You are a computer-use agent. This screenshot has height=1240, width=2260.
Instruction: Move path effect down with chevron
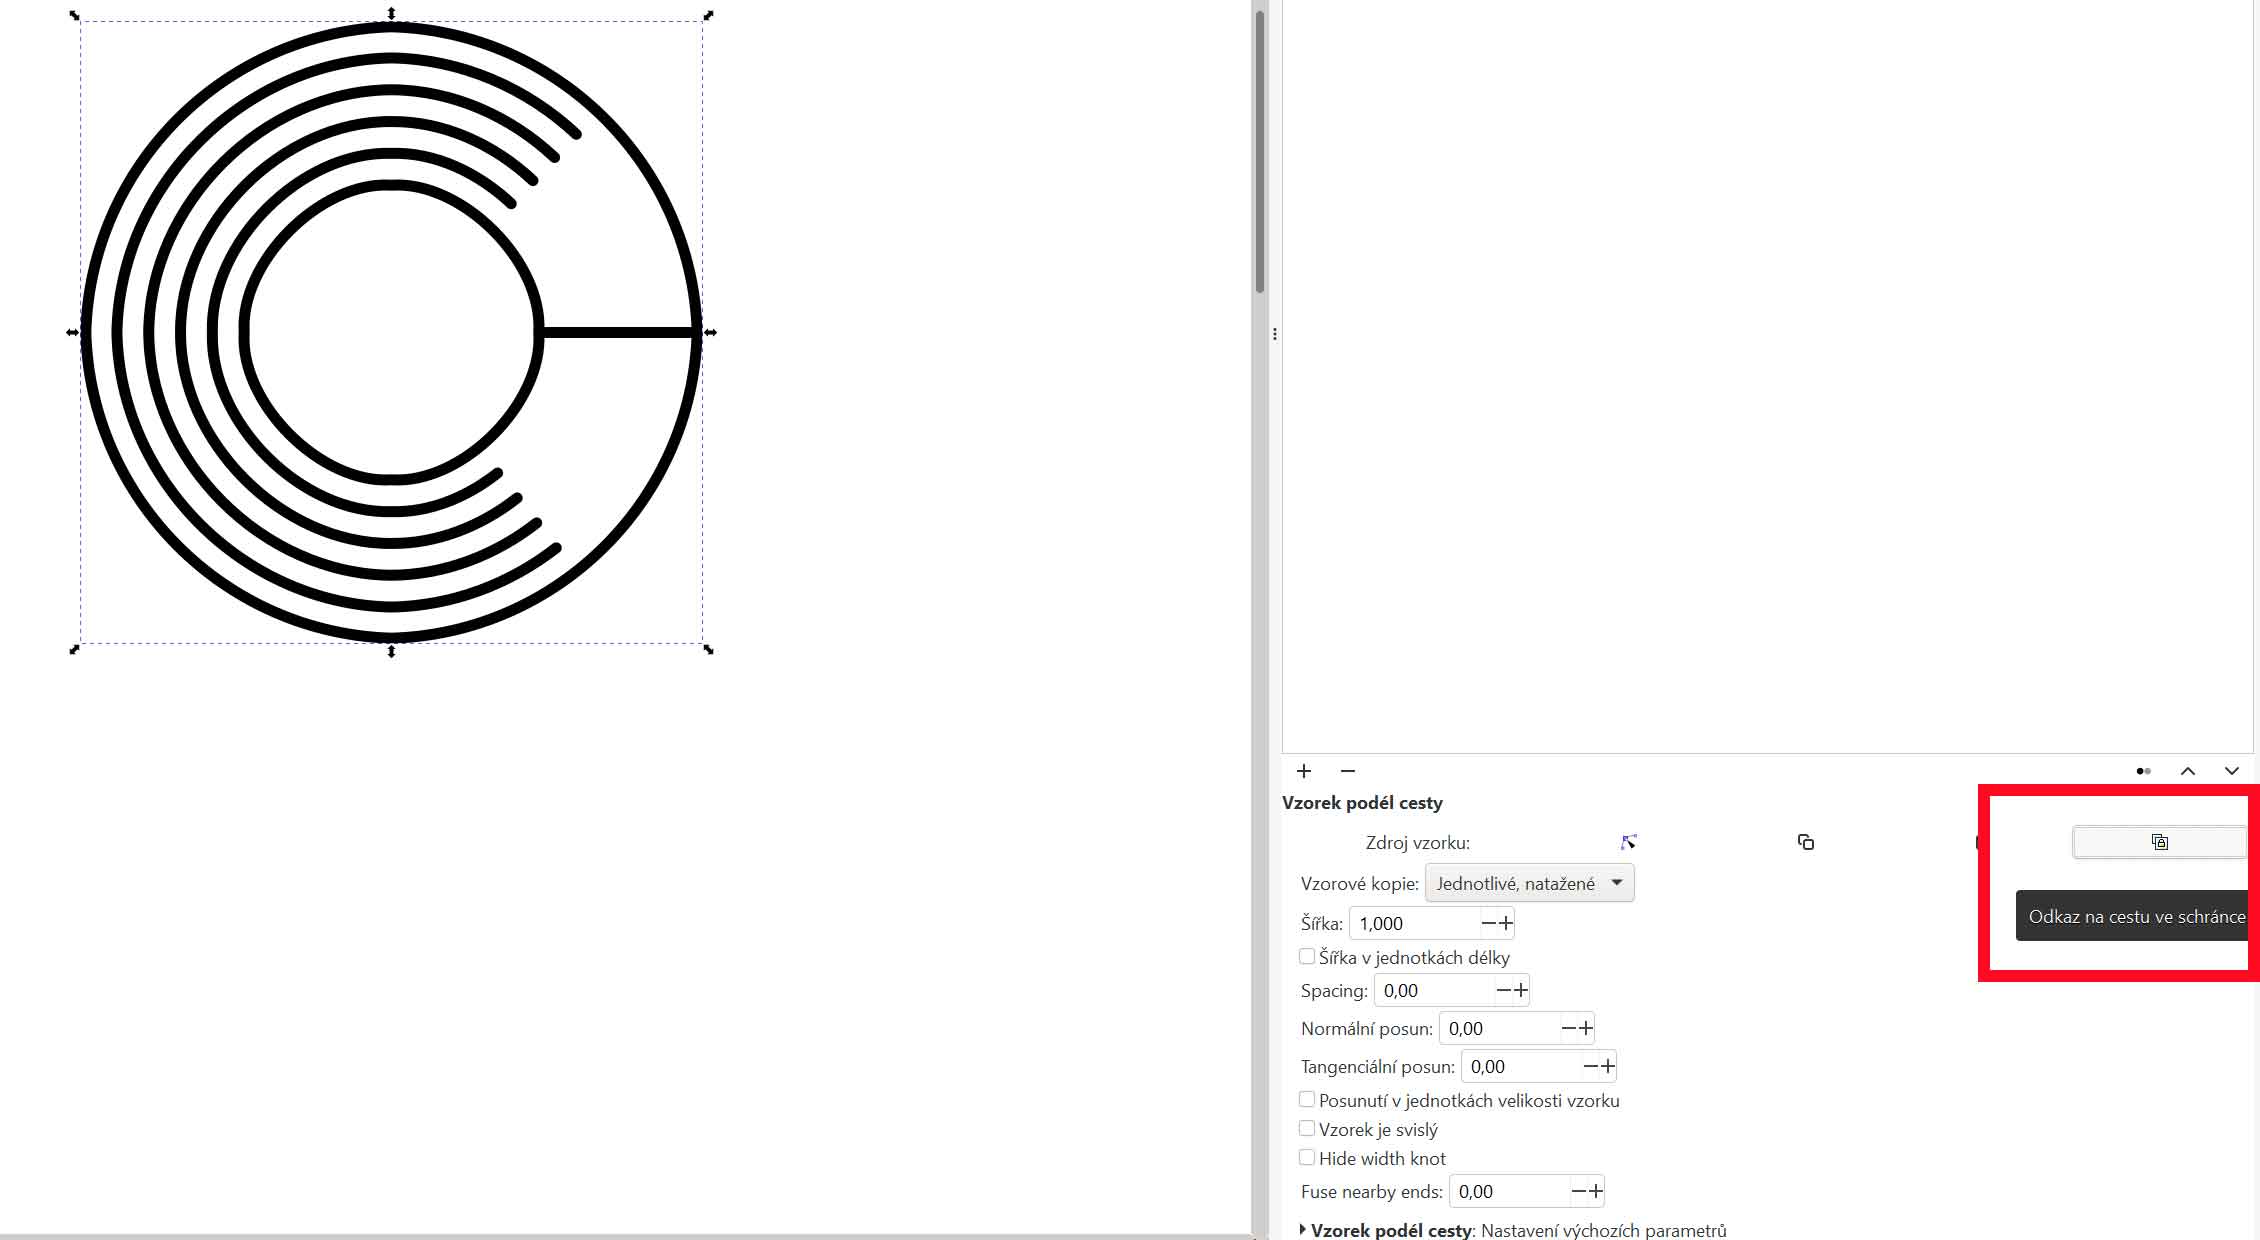[2232, 771]
